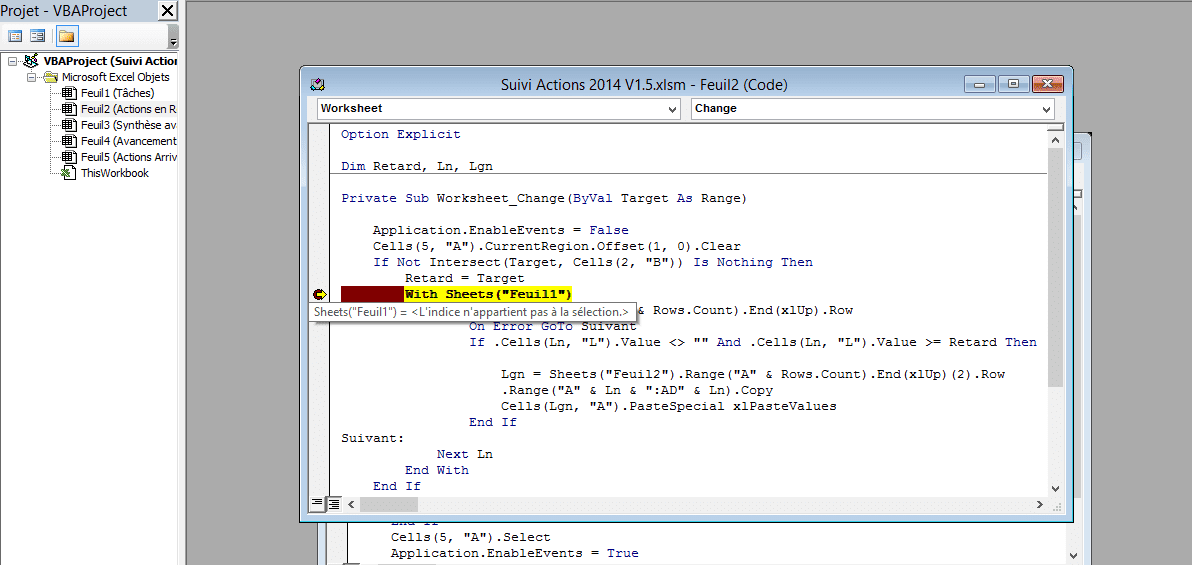Click the yellow execution arrow in margin
The image size is (1192, 565).
(319, 294)
